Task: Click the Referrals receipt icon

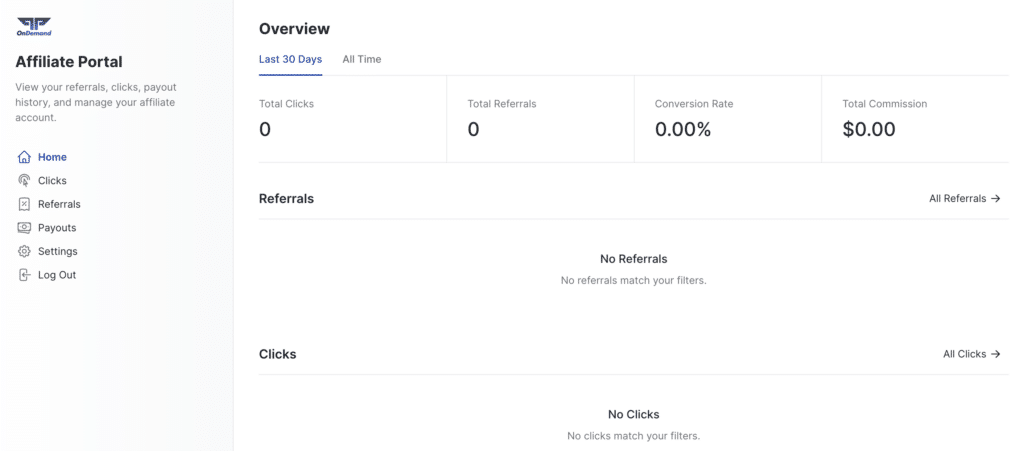Action: [24, 204]
